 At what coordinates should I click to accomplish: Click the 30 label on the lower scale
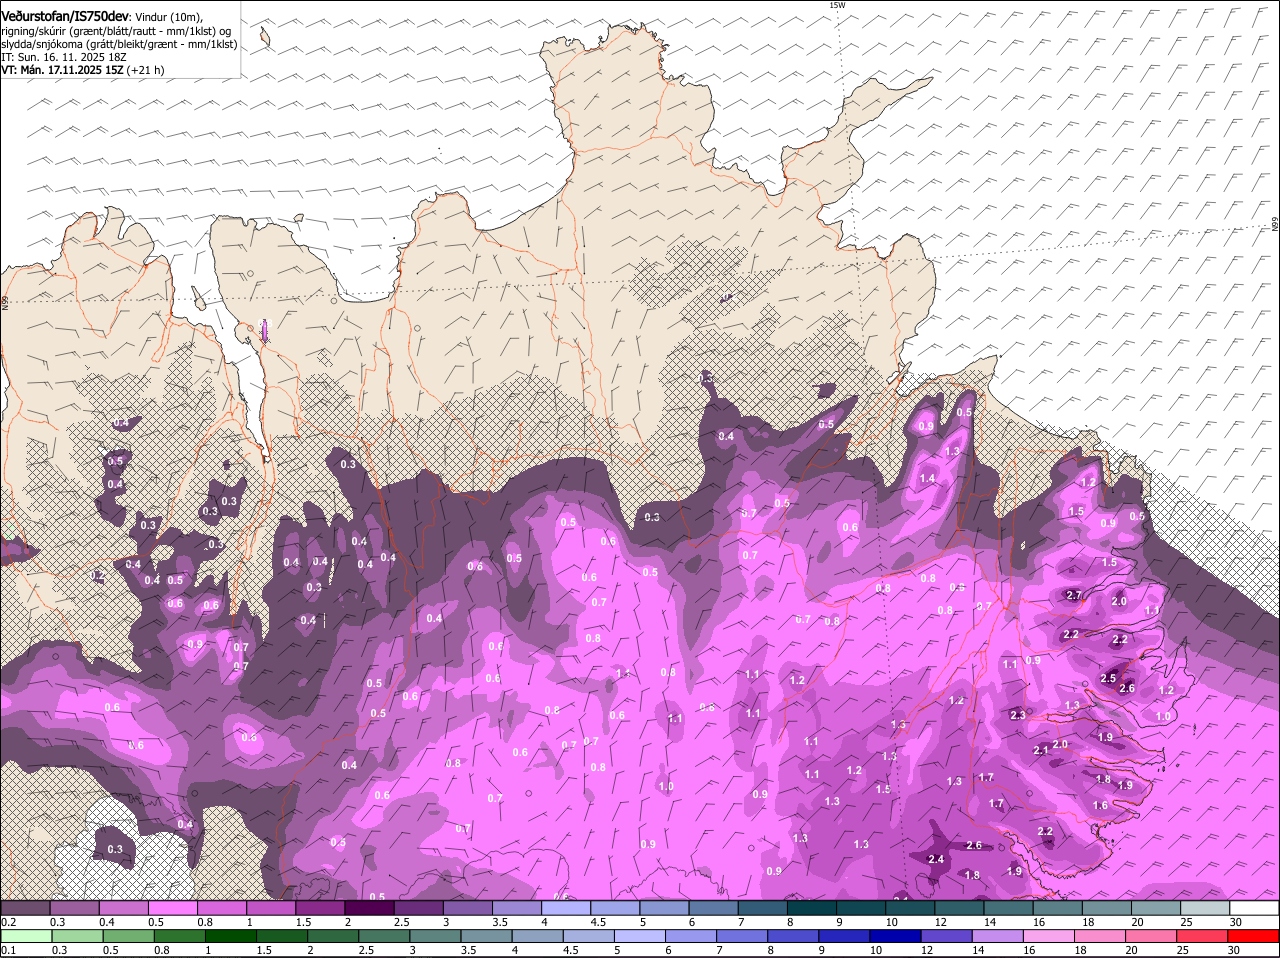point(1234,949)
